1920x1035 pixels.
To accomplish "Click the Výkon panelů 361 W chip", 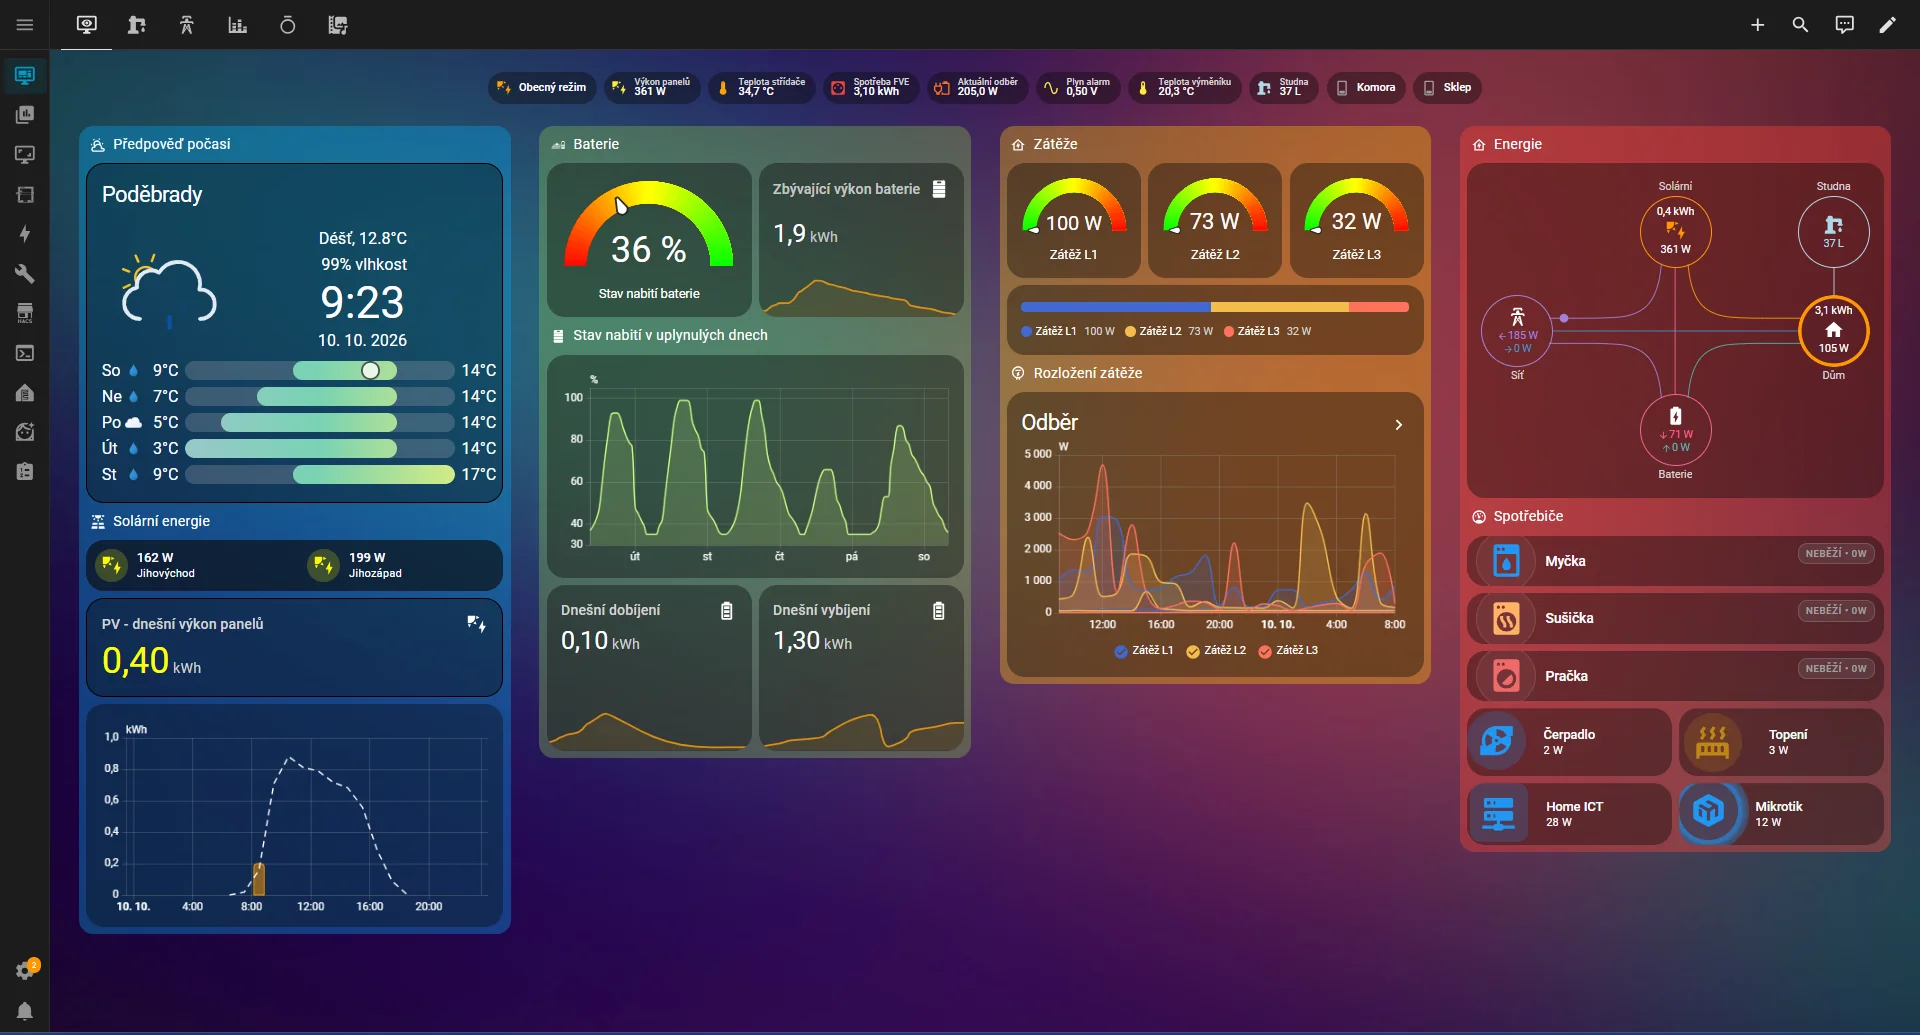I will (x=652, y=88).
